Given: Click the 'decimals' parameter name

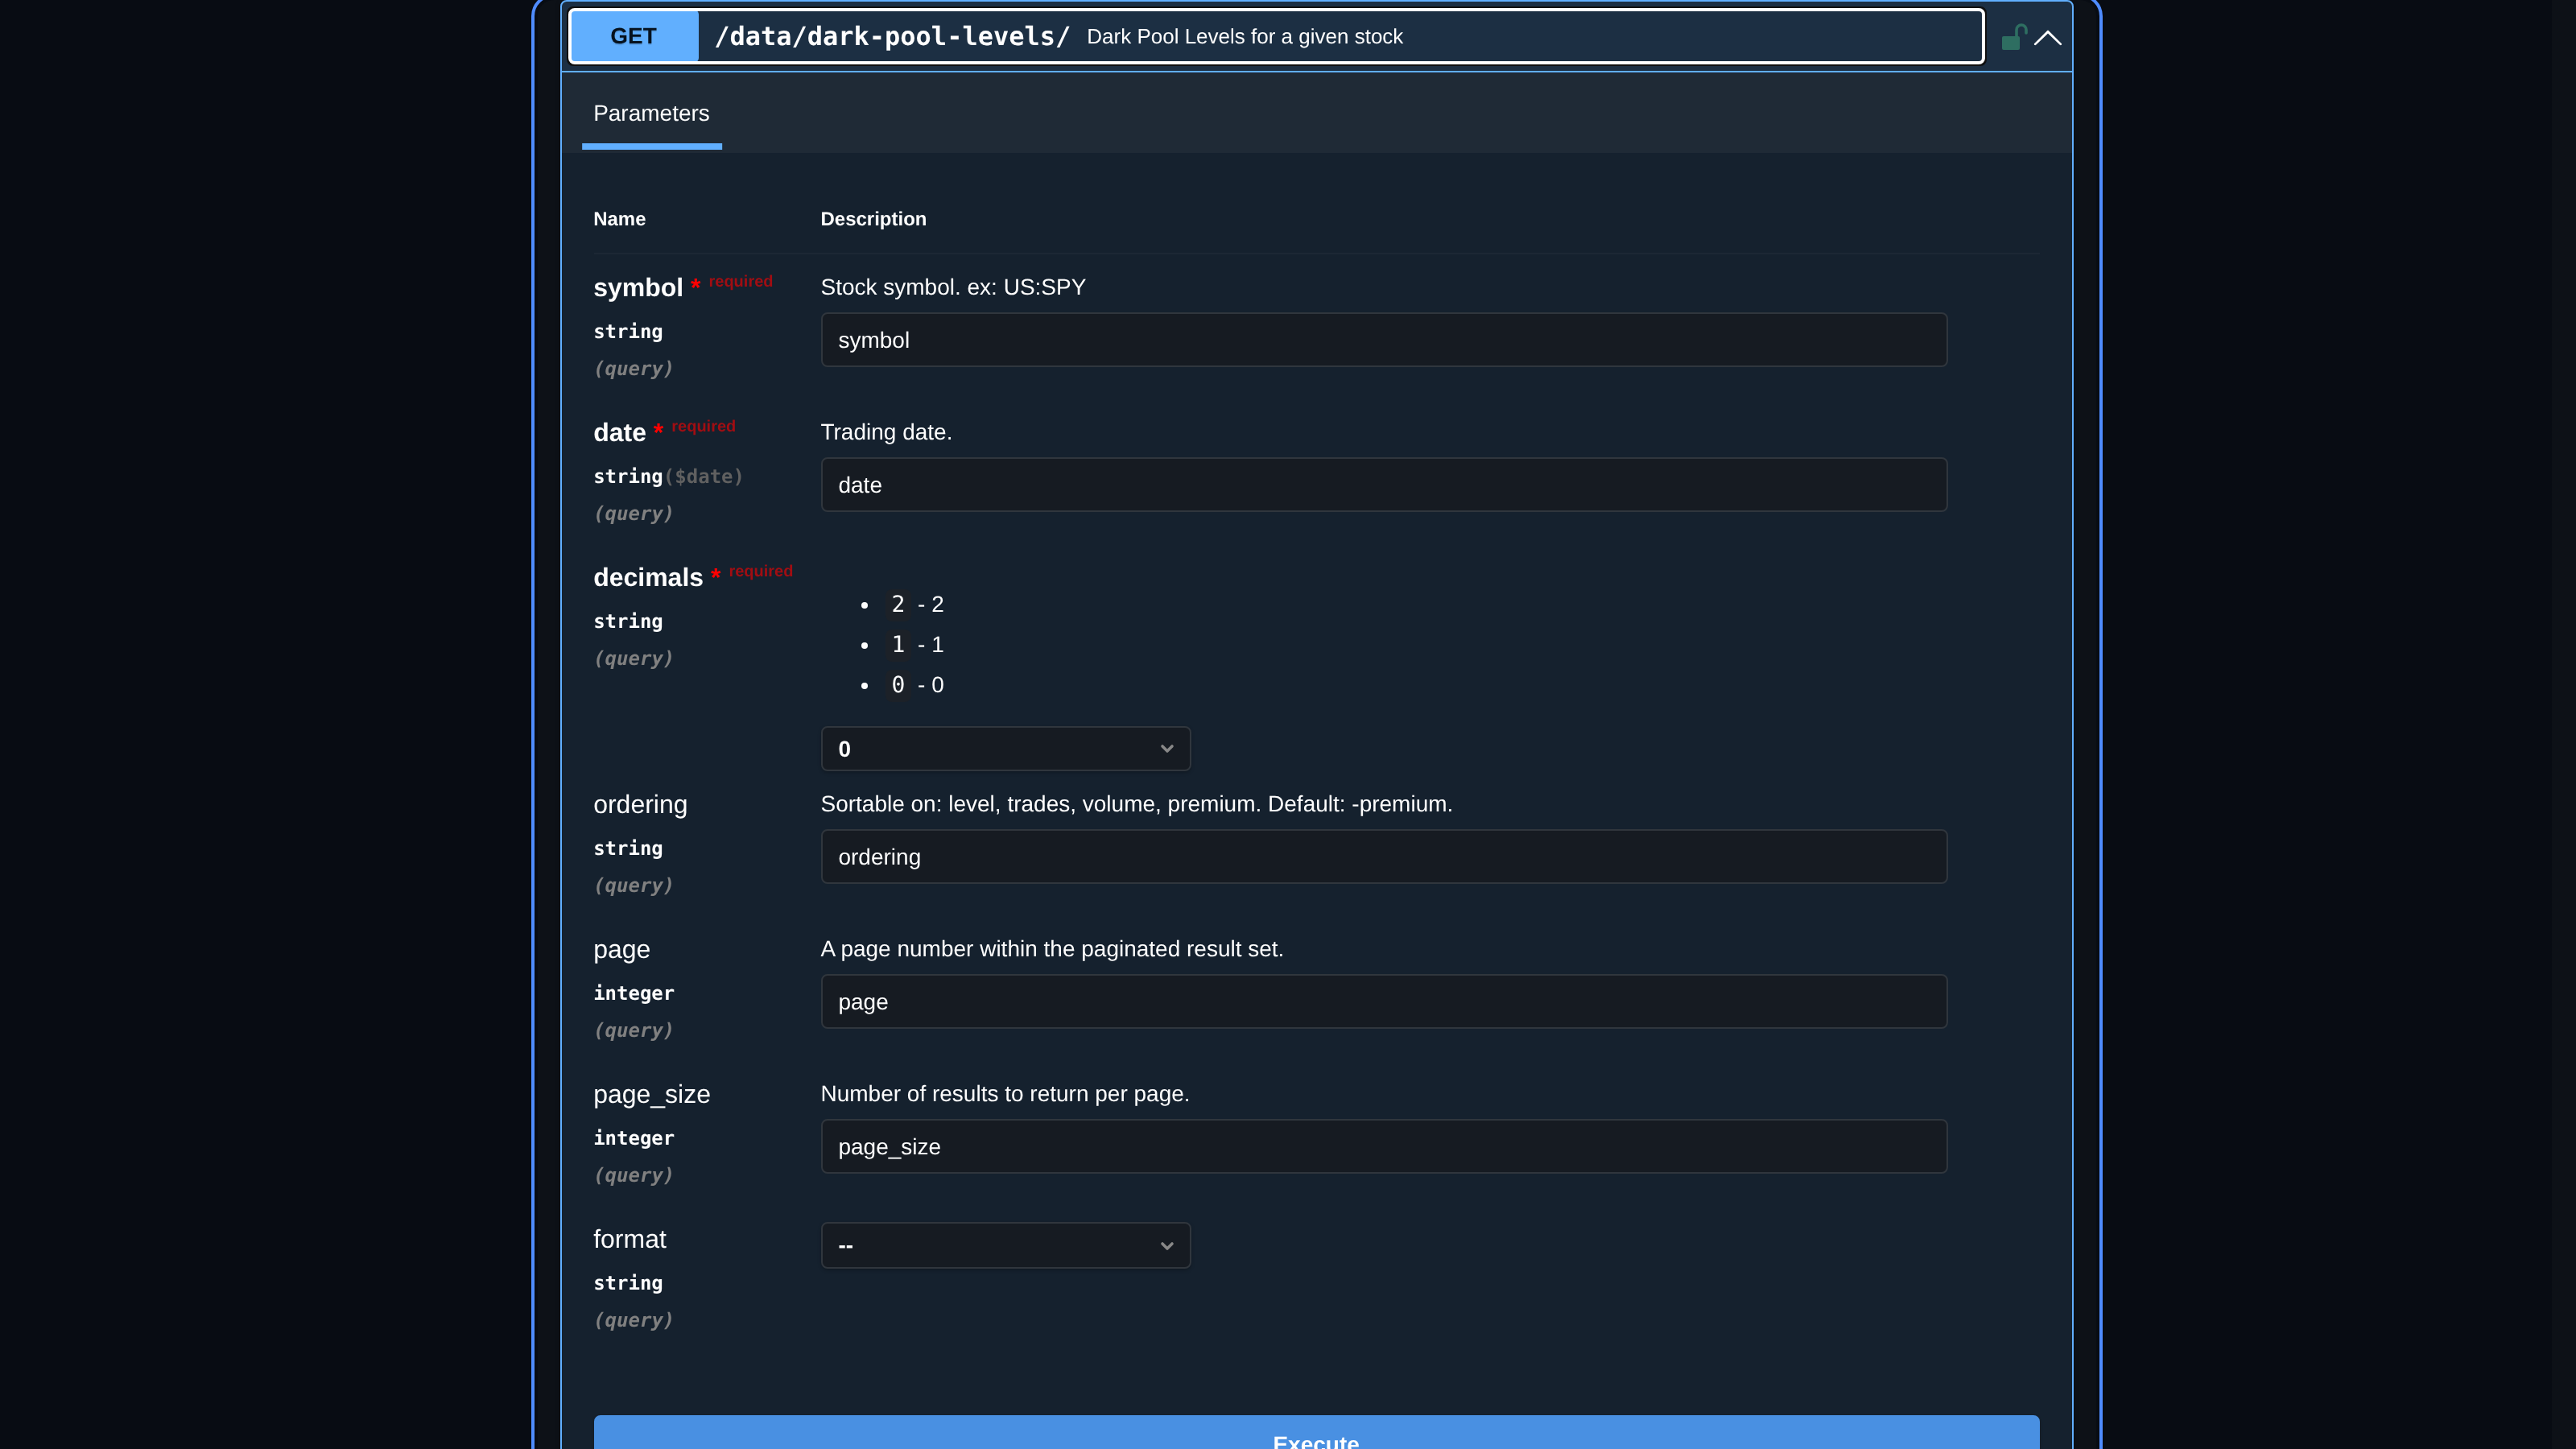Looking at the screenshot, I should (x=648, y=578).
